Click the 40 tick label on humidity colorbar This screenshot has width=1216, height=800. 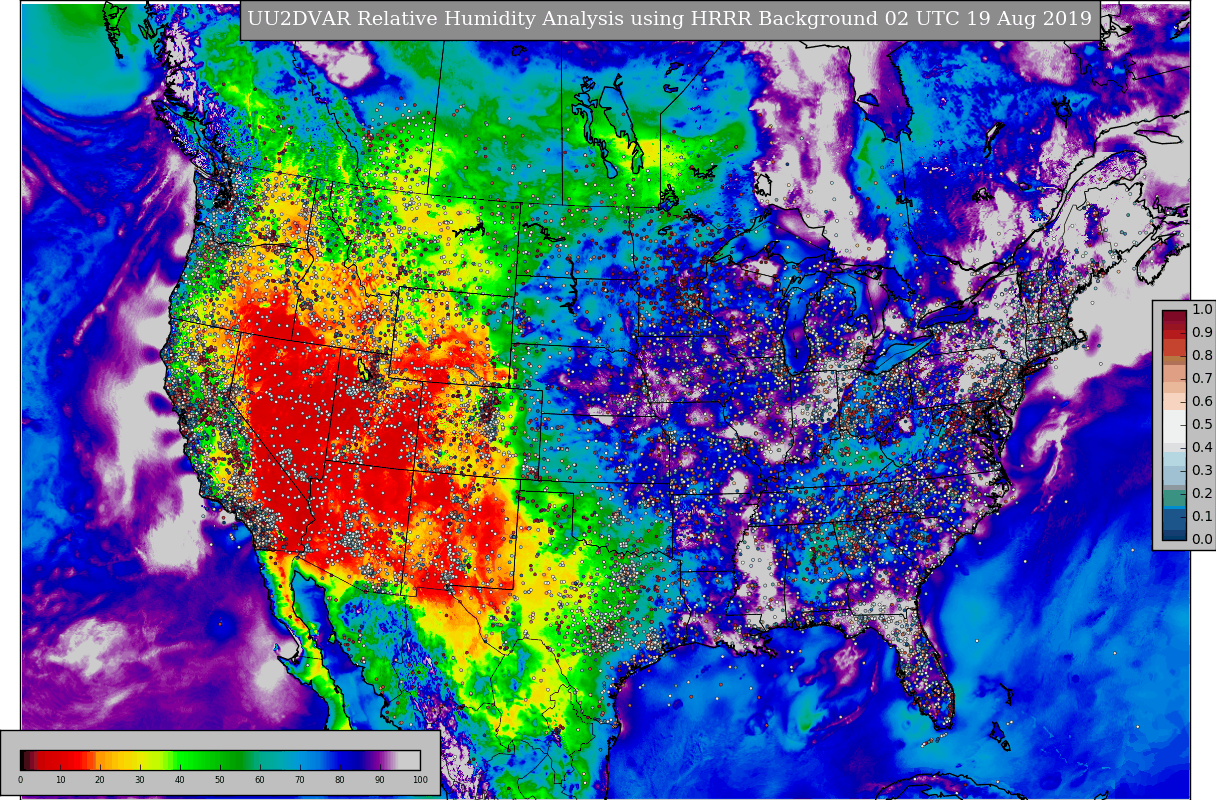click(x=180, y=780)
